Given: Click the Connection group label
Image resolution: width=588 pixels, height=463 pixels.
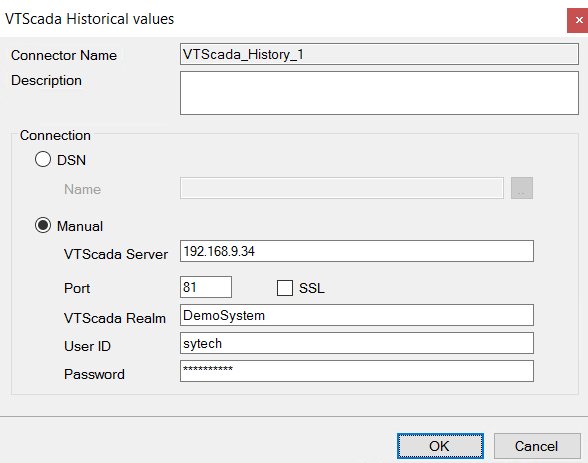Looking at the screenshot, I should point(55,135).
